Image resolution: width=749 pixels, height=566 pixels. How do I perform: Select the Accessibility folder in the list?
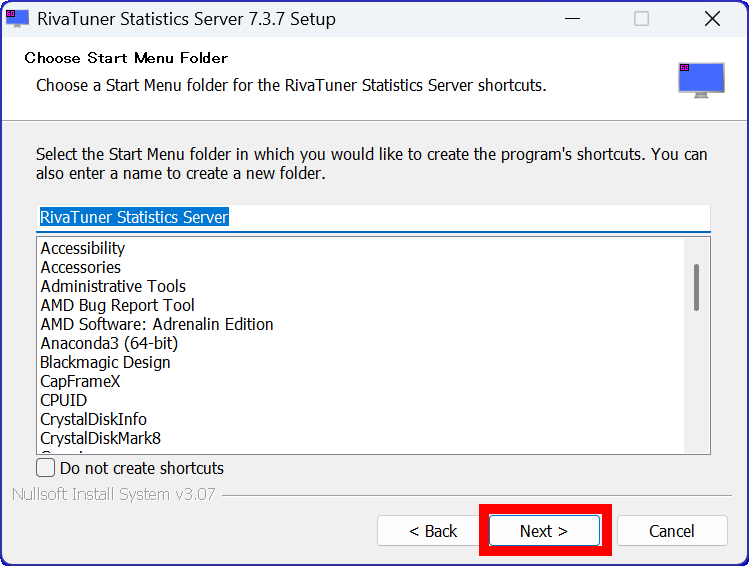pyautogui.click(x=83, y=248)
